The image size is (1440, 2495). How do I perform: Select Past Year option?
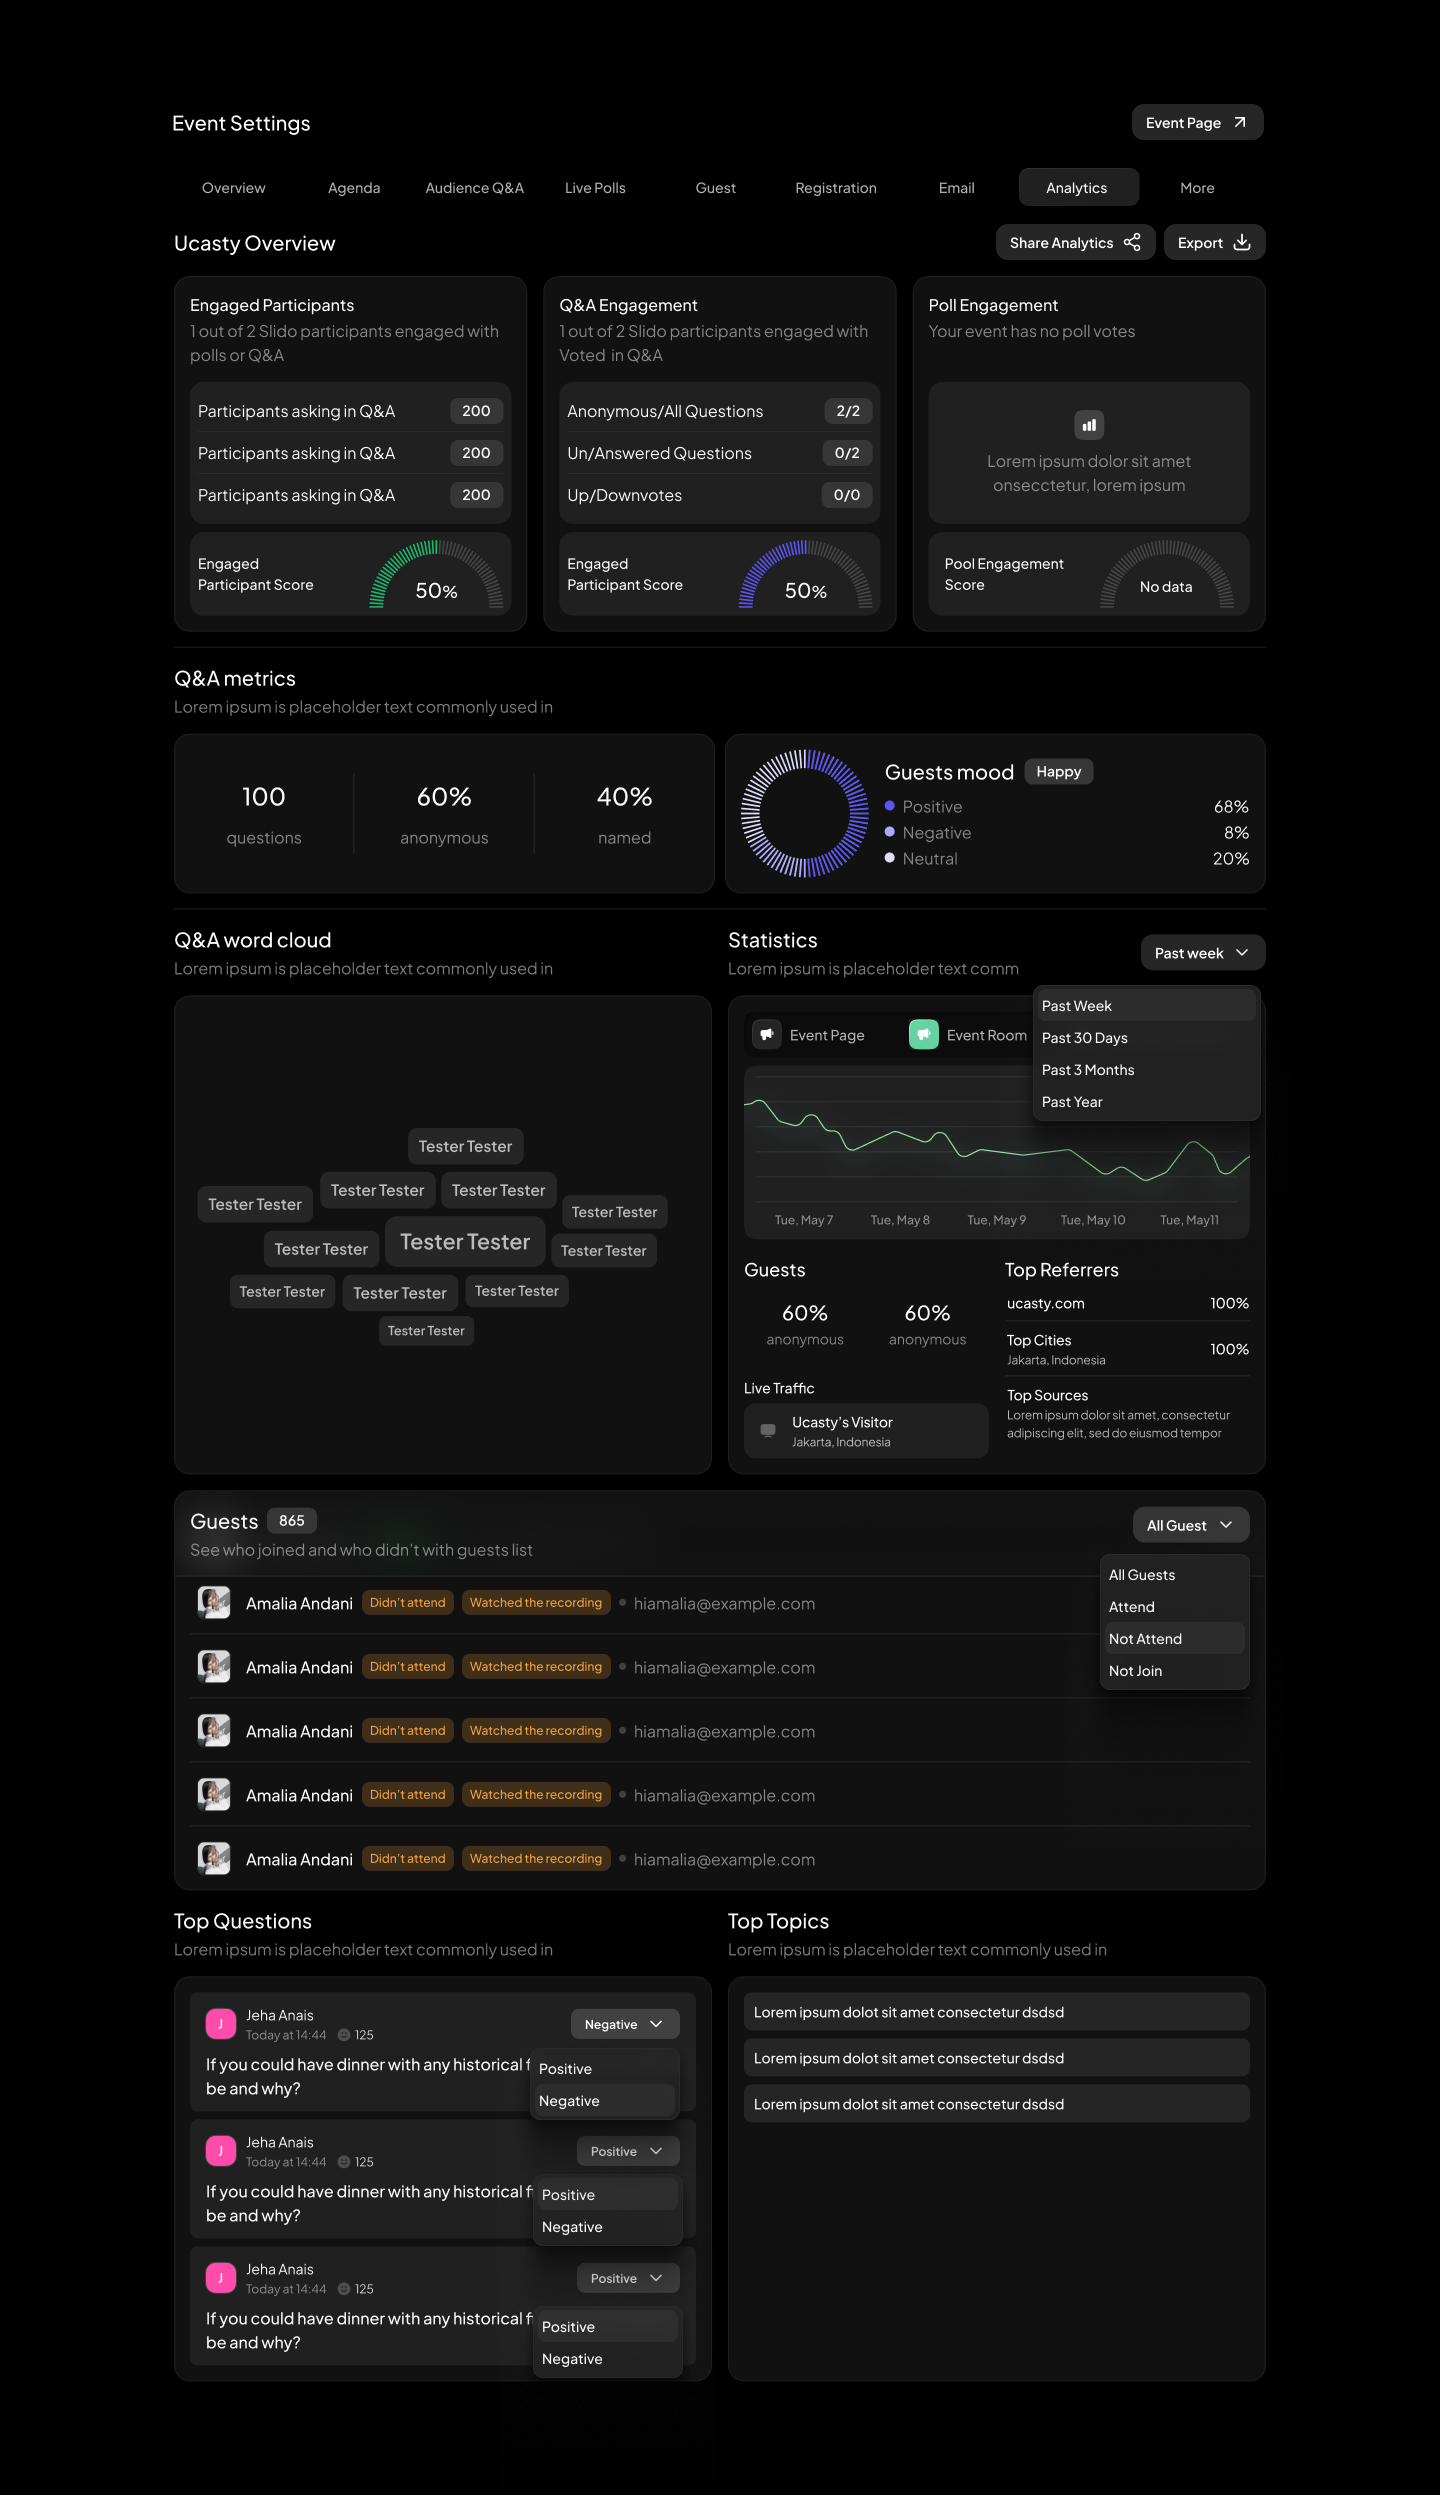tap(1146, 1101)
